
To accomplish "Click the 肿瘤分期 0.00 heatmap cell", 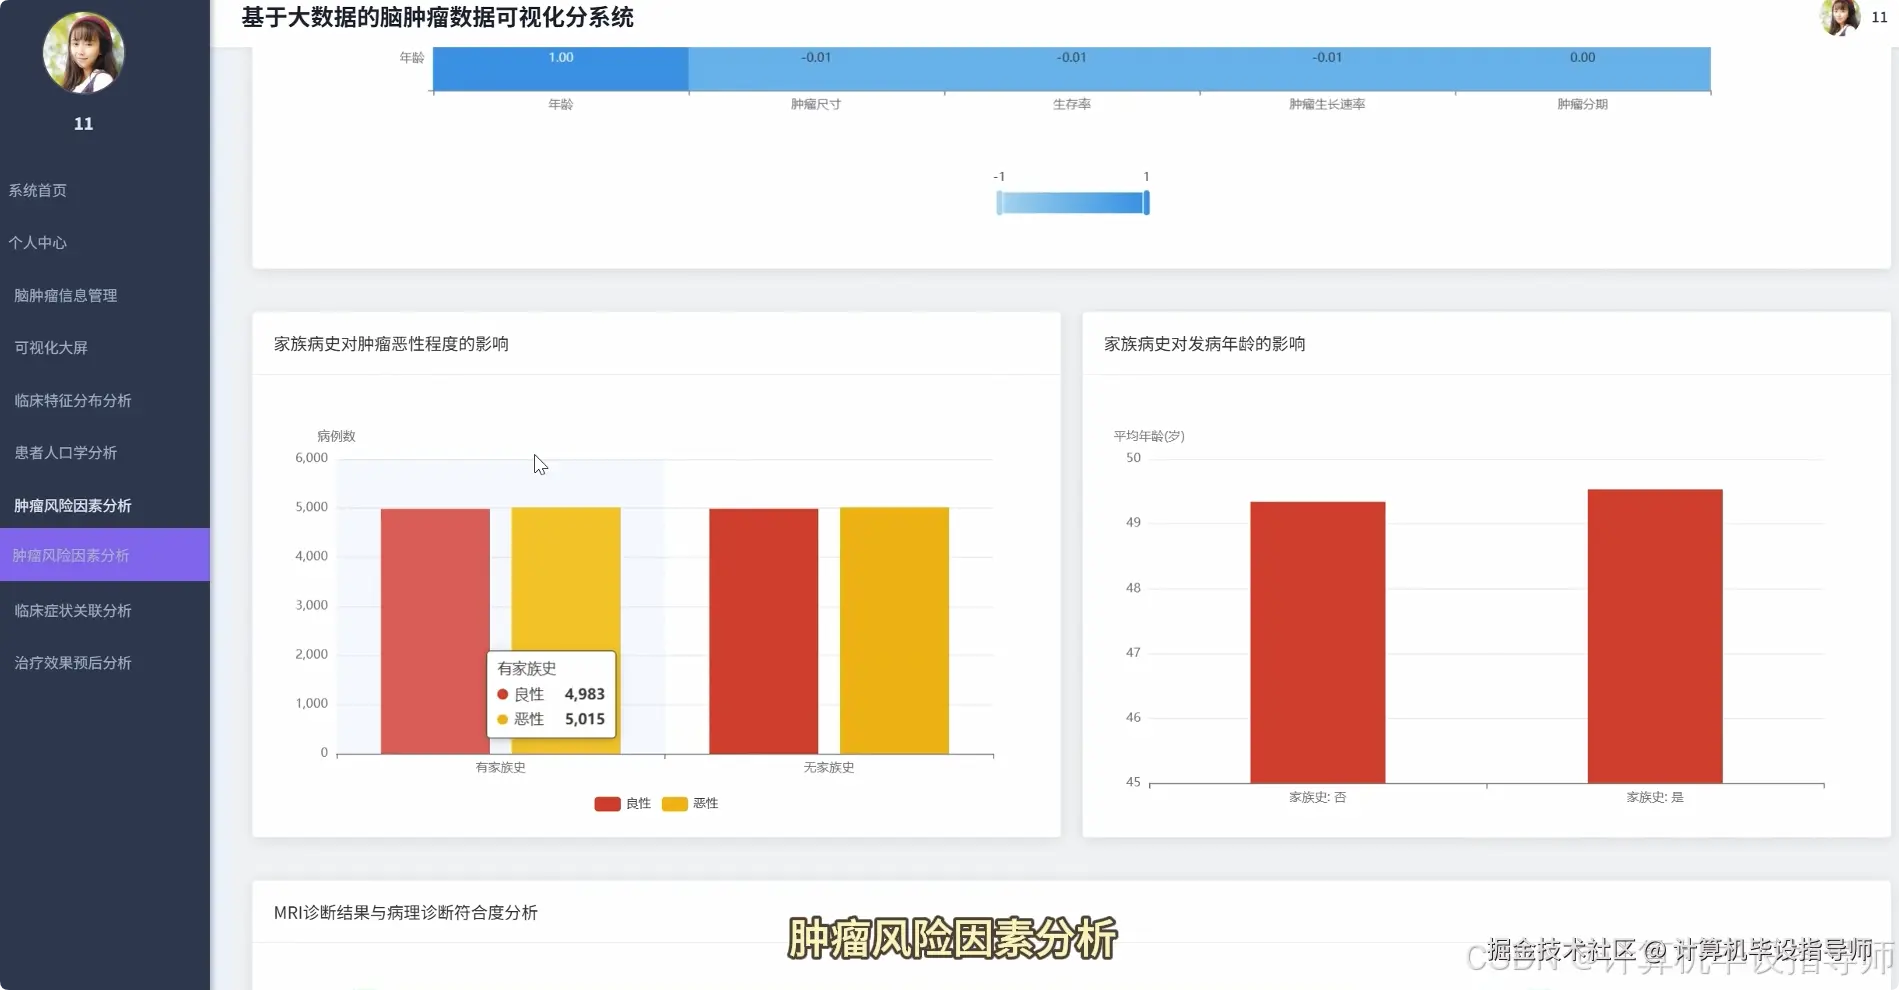I will pos(1583,68).
